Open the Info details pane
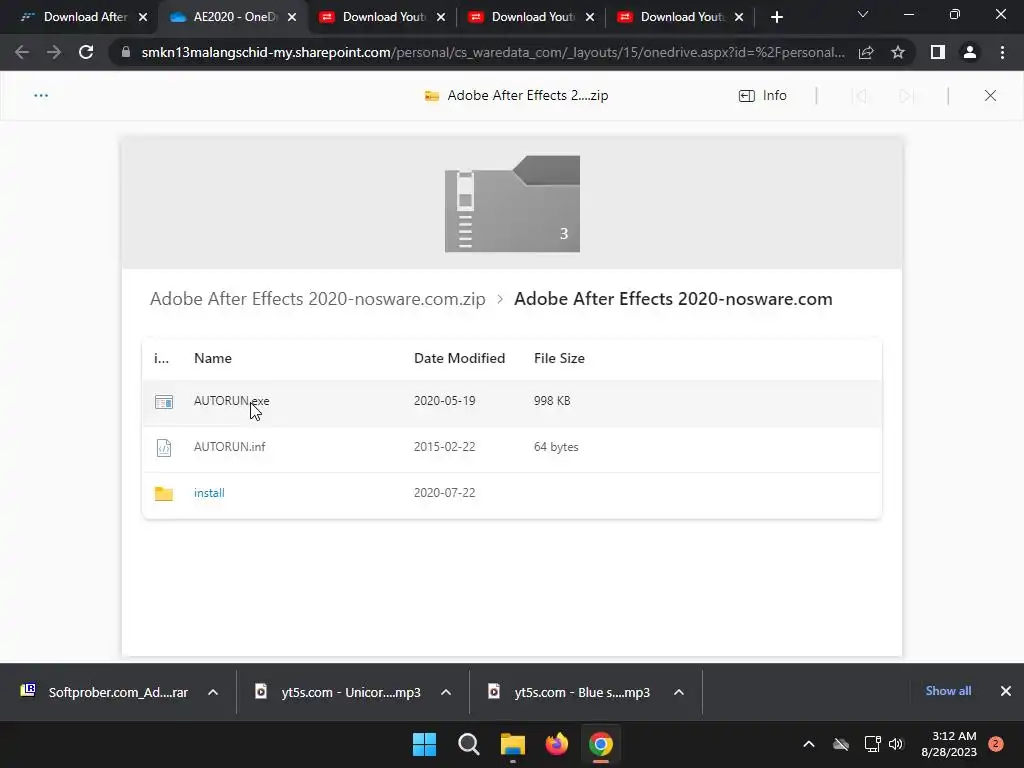Image resolution: width=1024 pixels, height=768 pixels. 763,95
